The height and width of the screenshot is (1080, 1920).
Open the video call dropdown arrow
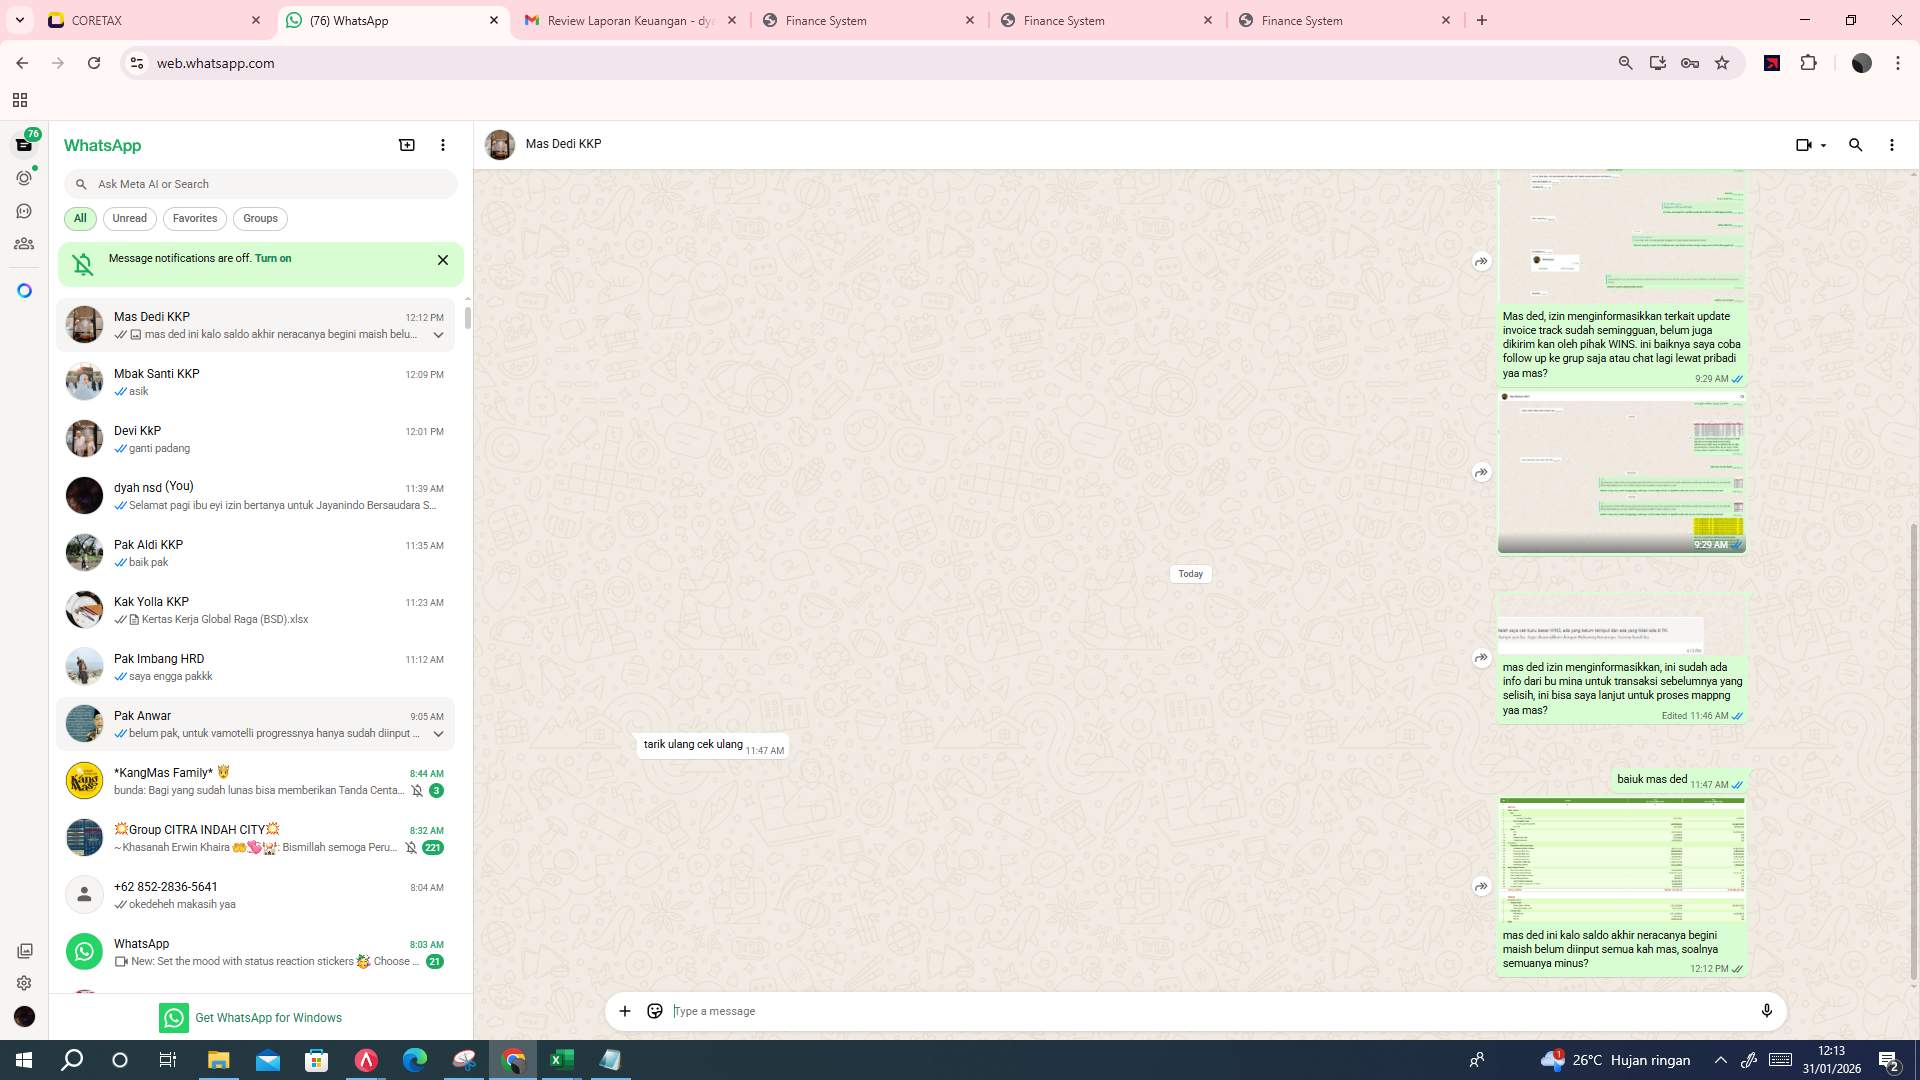(1822, 145)
